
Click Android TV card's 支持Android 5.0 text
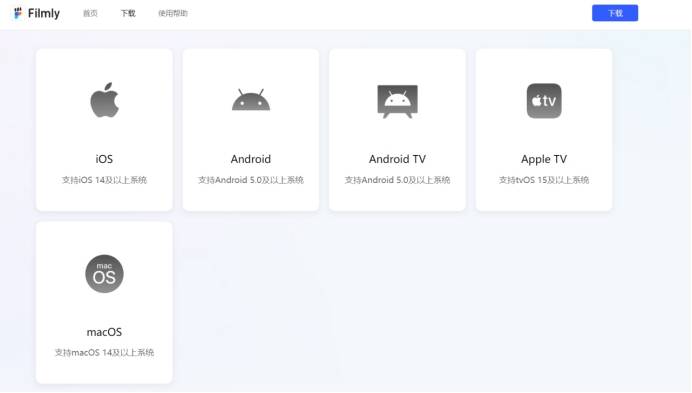point(397,180)
